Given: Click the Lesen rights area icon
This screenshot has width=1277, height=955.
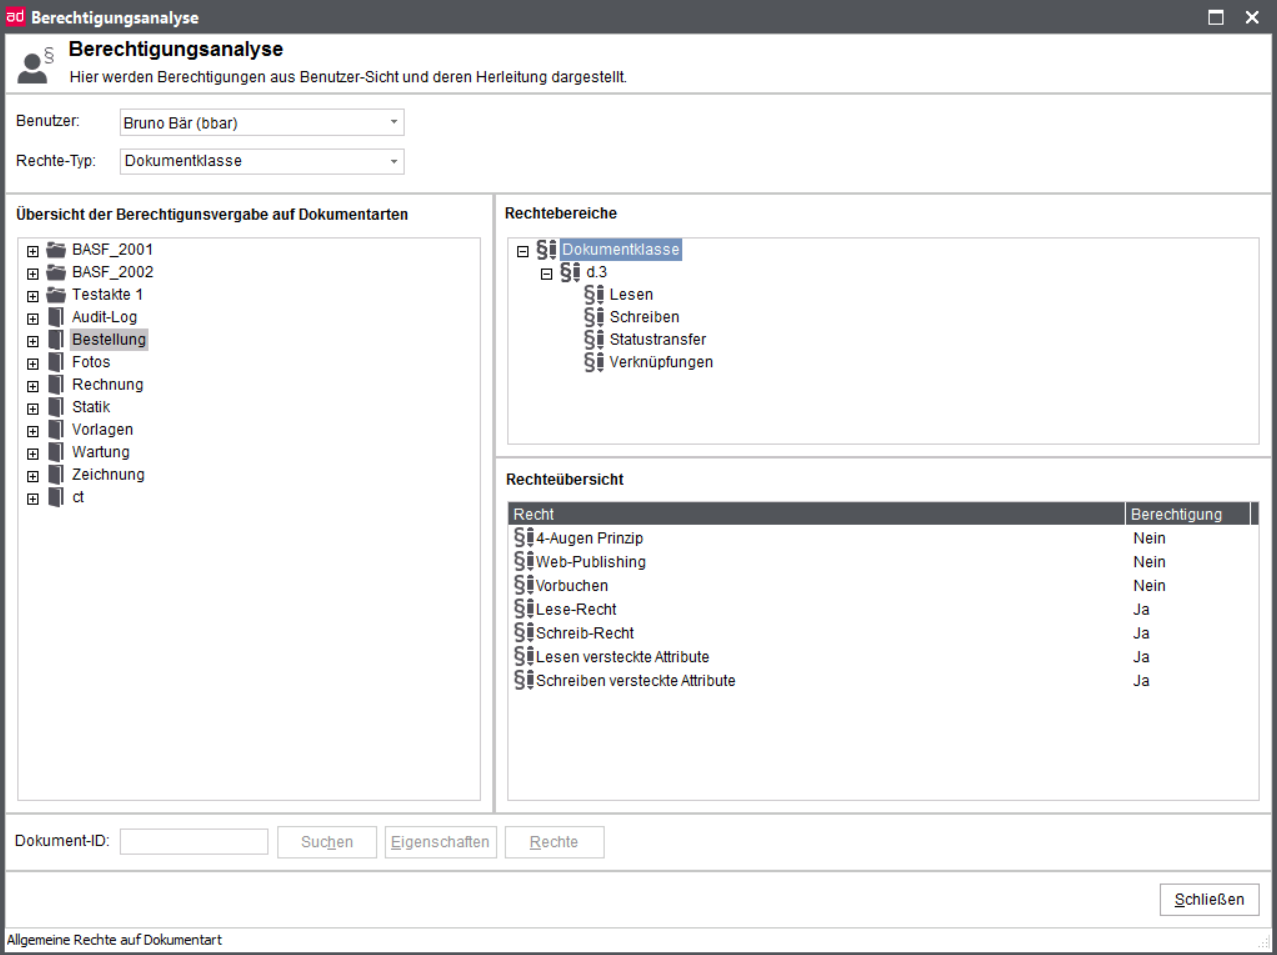Looking at the screenshot, I should 594,295.
